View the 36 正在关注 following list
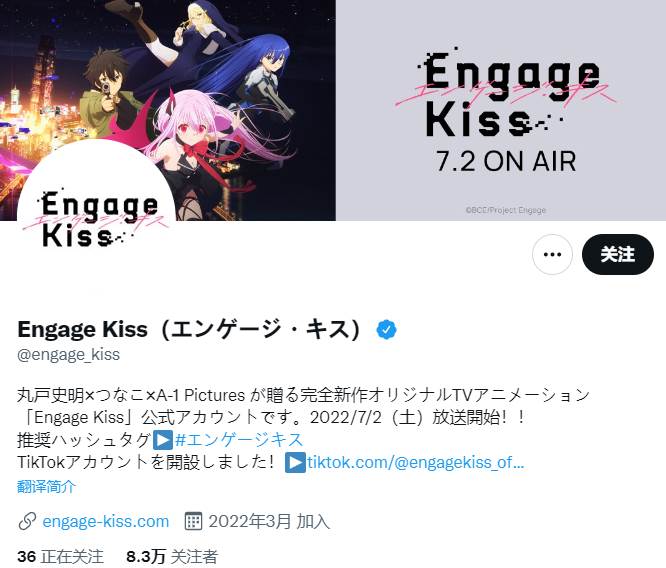This screenshot has height=568, width=666. click(60, 557)
